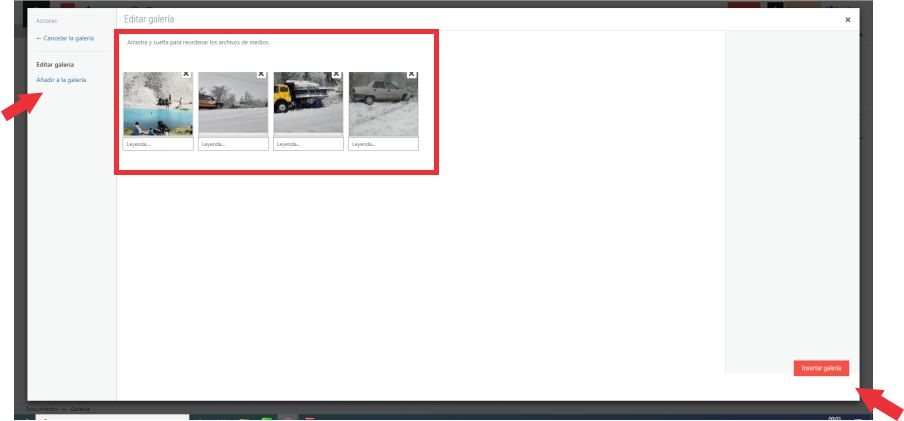Click Galería in the bottom breadcrumb

tap(79, 409)
